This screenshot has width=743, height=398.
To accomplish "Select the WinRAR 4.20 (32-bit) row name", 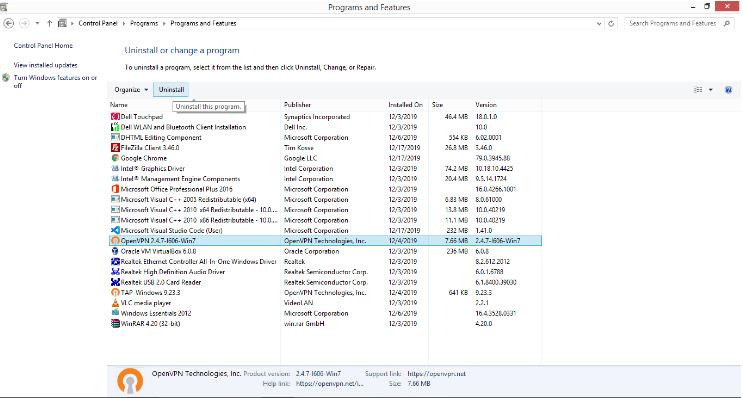I will (150, 324).
